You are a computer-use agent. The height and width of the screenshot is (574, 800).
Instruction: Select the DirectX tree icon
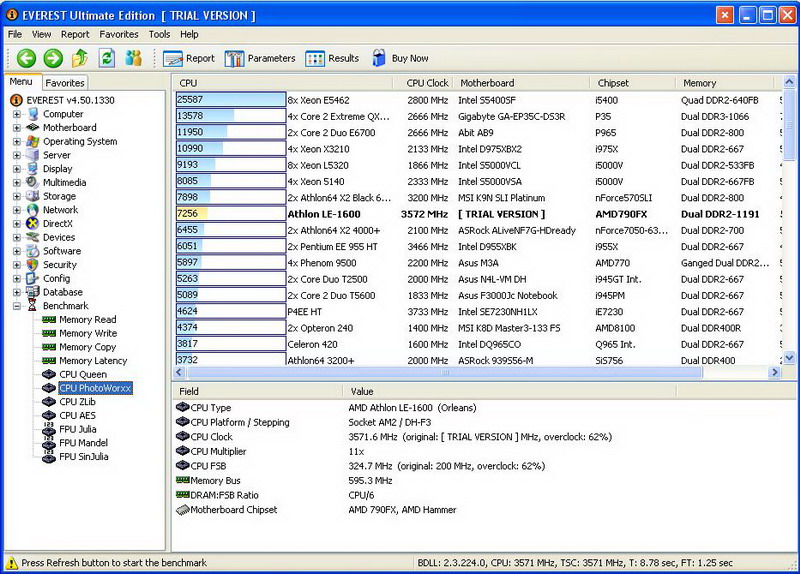[x=33, y=223]
